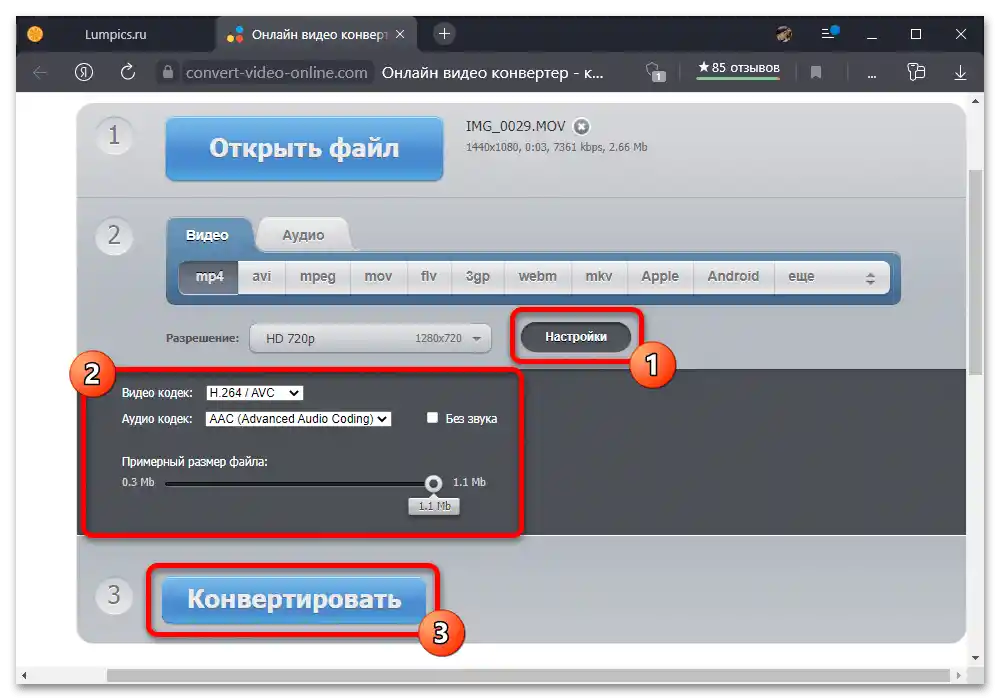
Task: Switch to the Lumpics.ru browser tab
Action: (115, 34)
